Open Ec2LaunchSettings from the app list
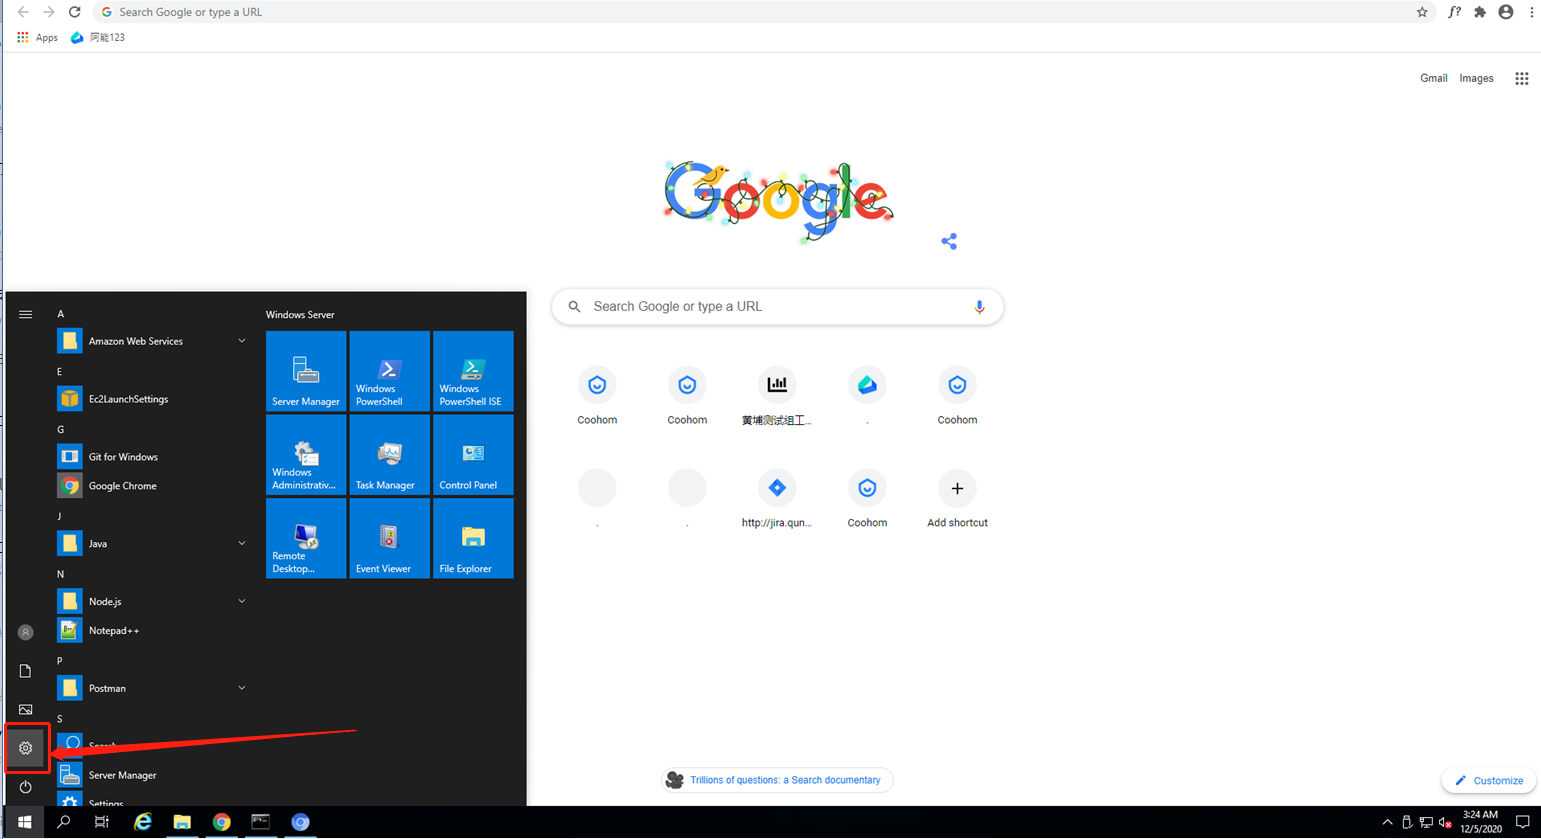The width and height of the screenshot is (1541, 839). tap(152, 399)
